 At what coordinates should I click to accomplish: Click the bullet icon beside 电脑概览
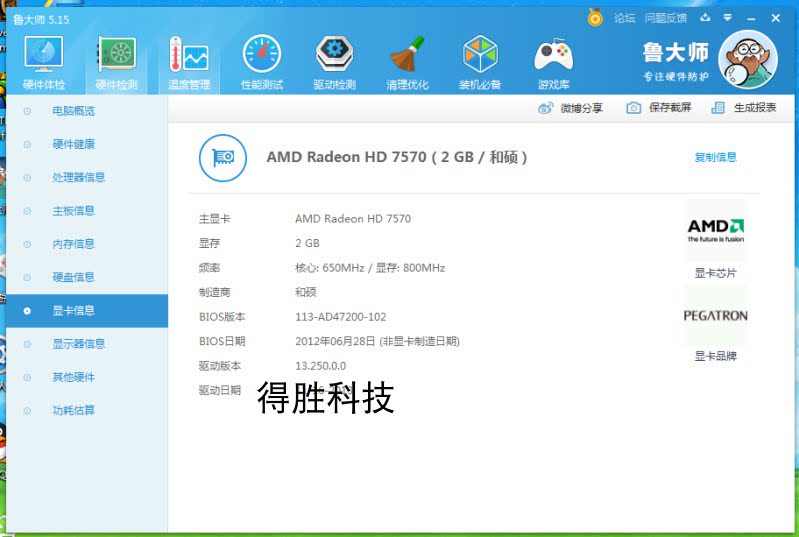click(27, 111)
